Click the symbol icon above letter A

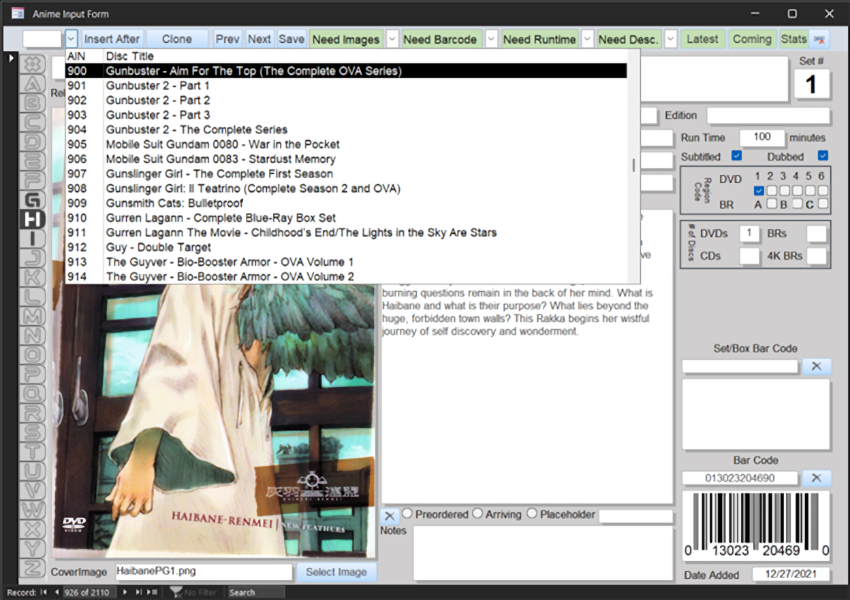coord(33,64)
